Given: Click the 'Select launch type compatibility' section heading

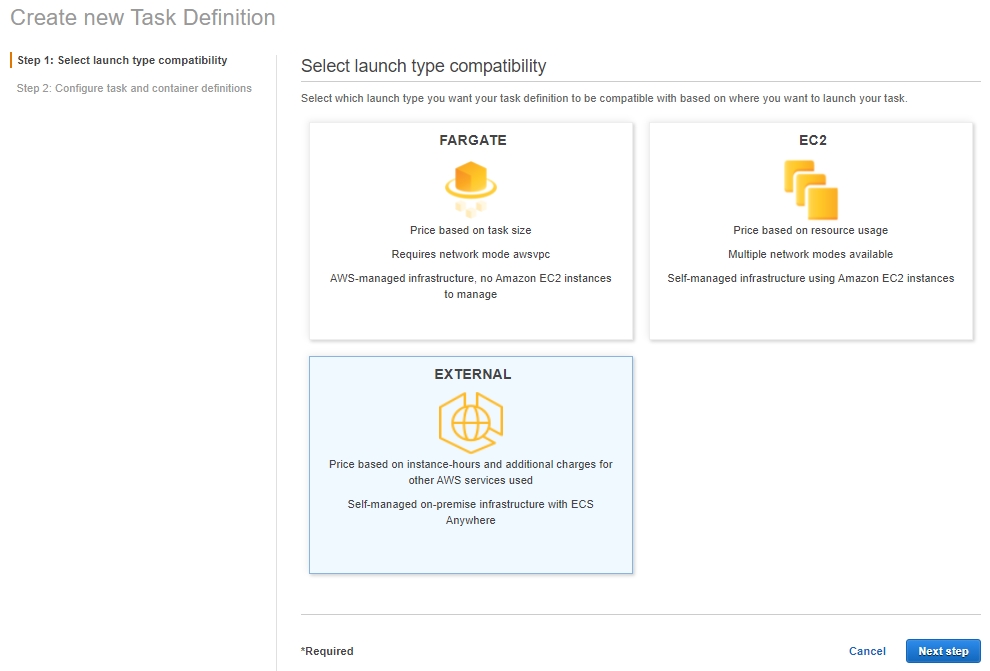Looking at the screenshot, I should pos(424,66).
